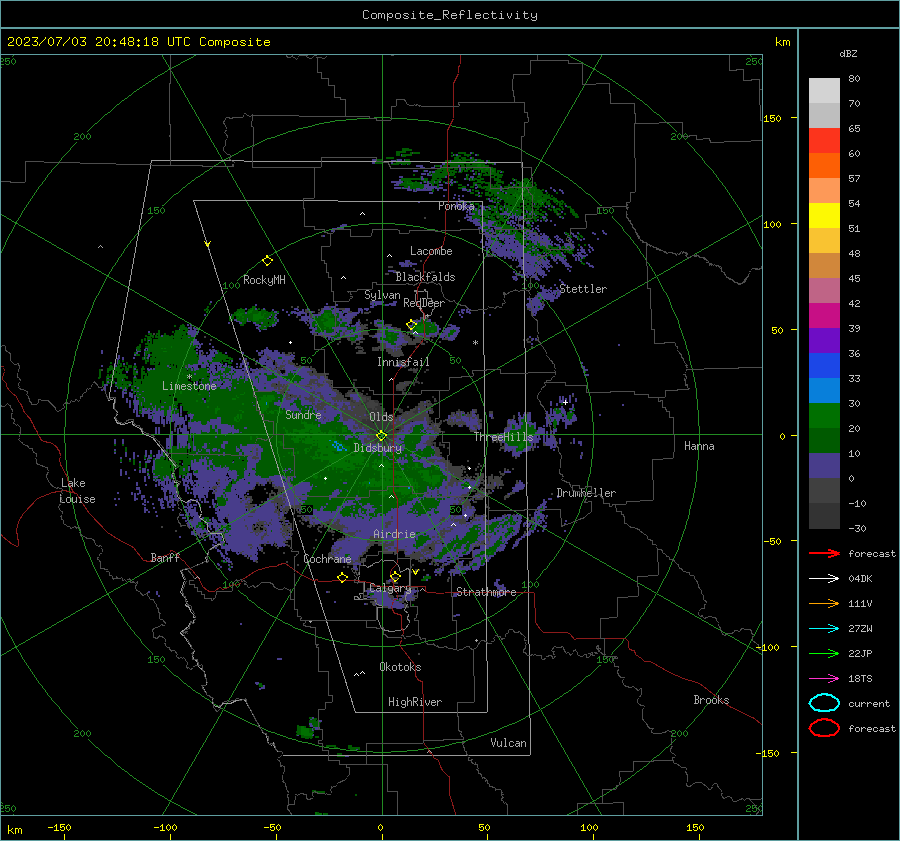Click the Innisfail city label

[403, 362]
